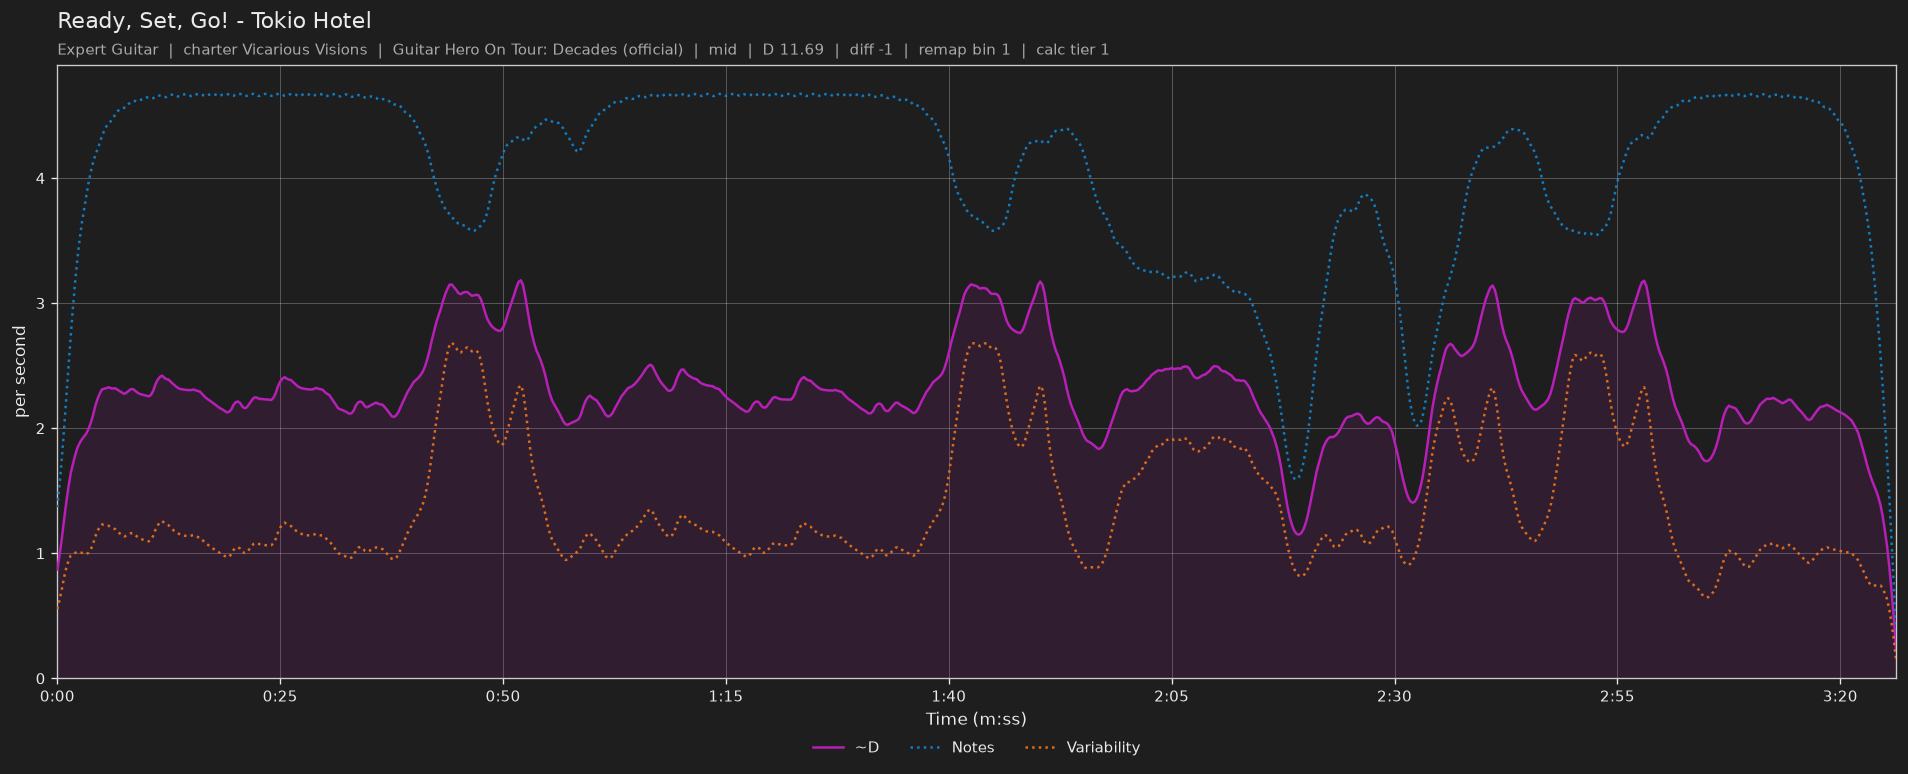This screenshot has width=1908, height=774.
Task: Click the 'diff -1' subtitle value
Action: point(871,50)
